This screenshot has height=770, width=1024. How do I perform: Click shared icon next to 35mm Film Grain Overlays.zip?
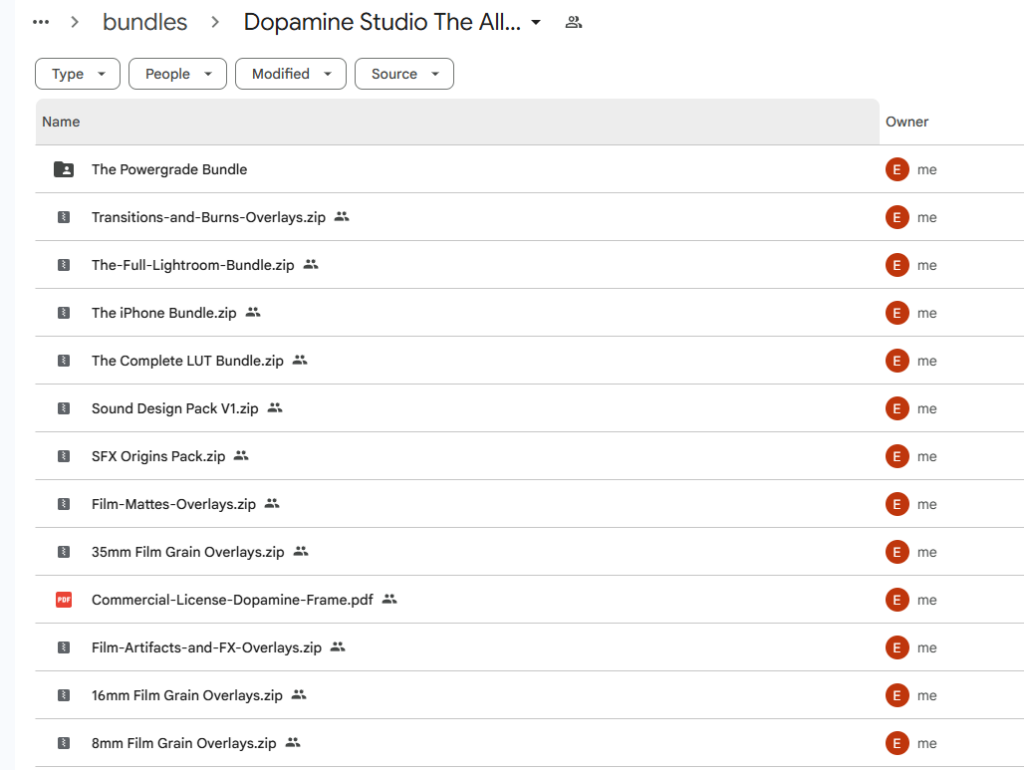(300, 551)
